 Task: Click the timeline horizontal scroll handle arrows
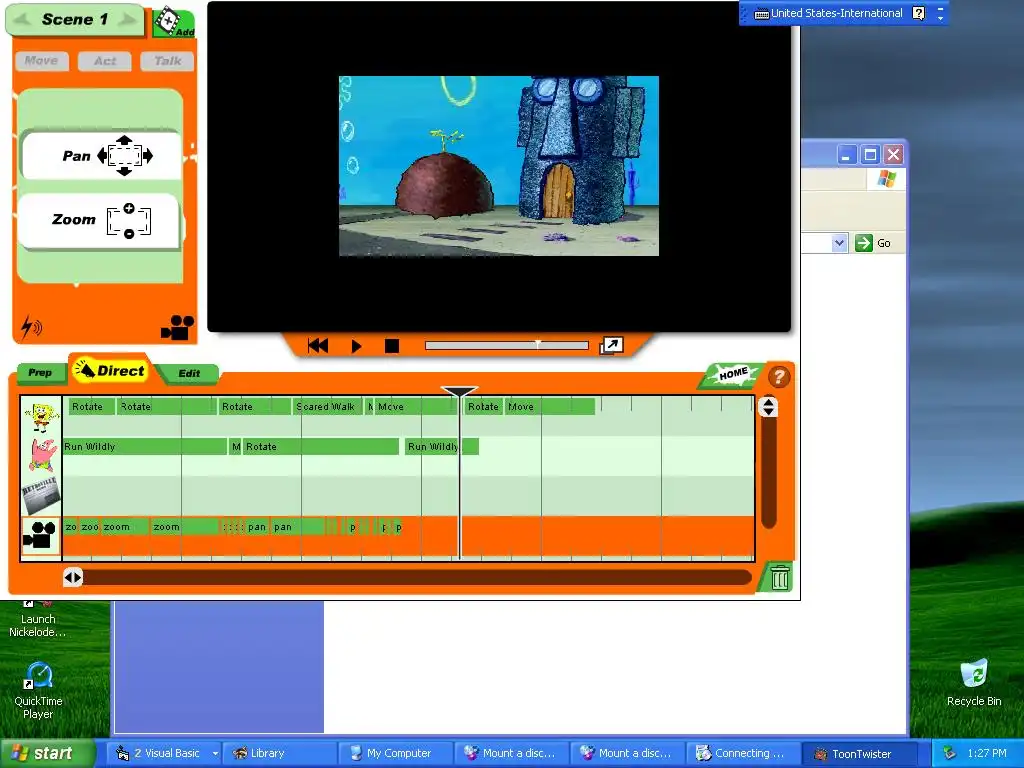[73, 577]
